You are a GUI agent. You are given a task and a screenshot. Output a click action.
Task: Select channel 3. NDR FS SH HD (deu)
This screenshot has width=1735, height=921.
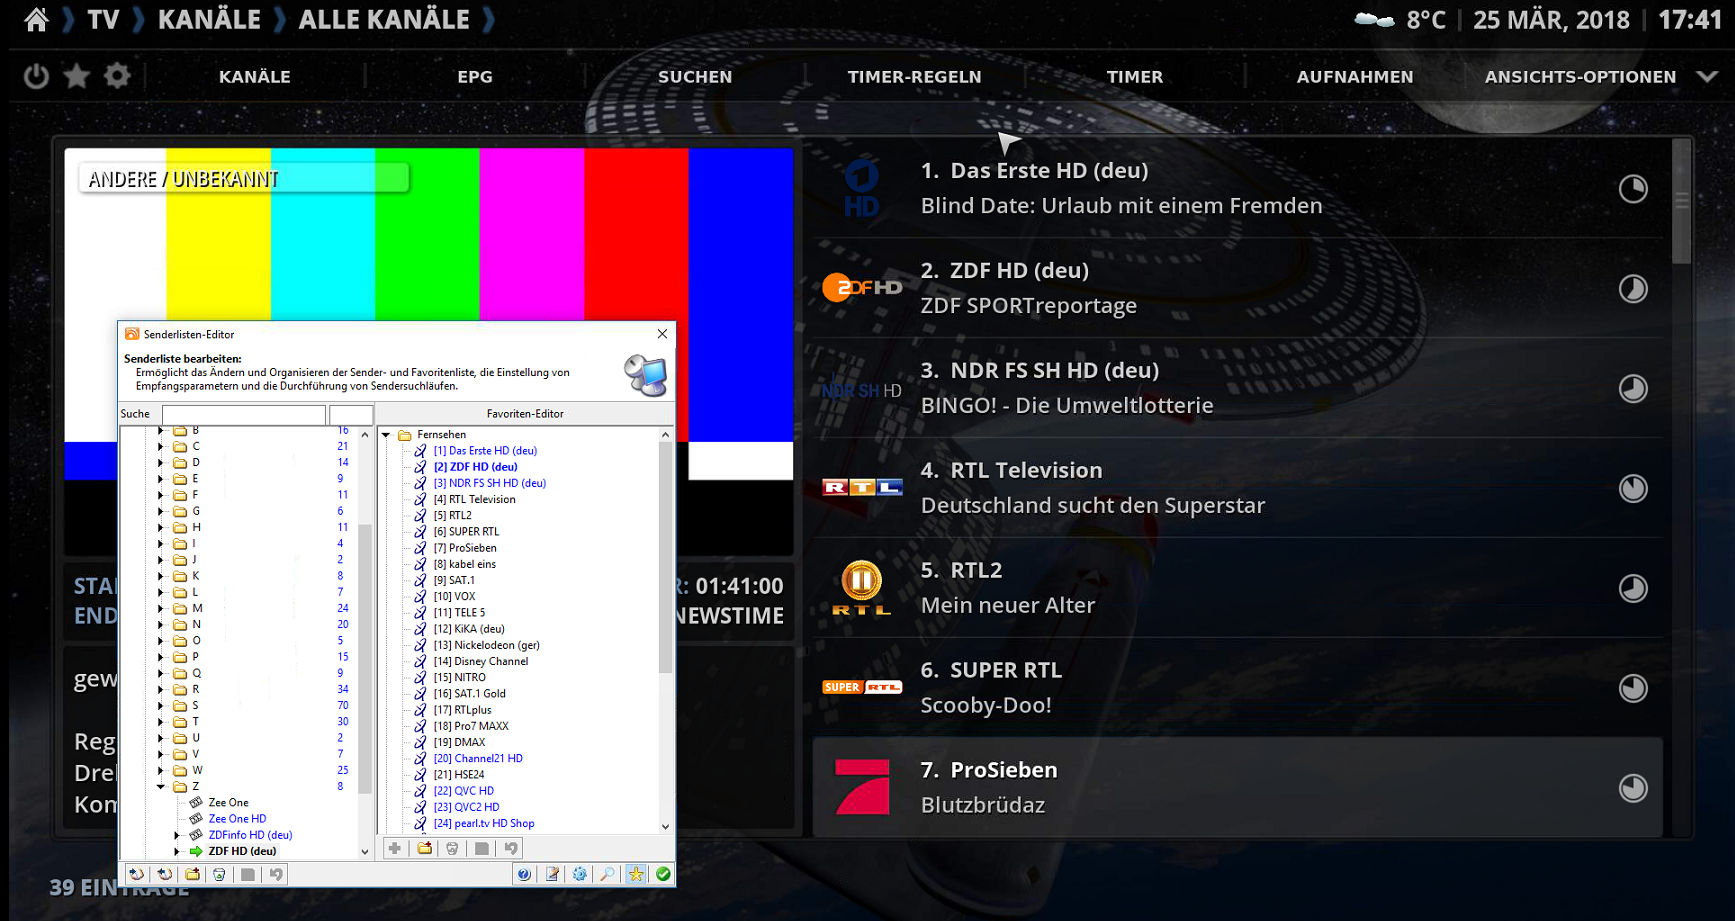(1238, 388)
